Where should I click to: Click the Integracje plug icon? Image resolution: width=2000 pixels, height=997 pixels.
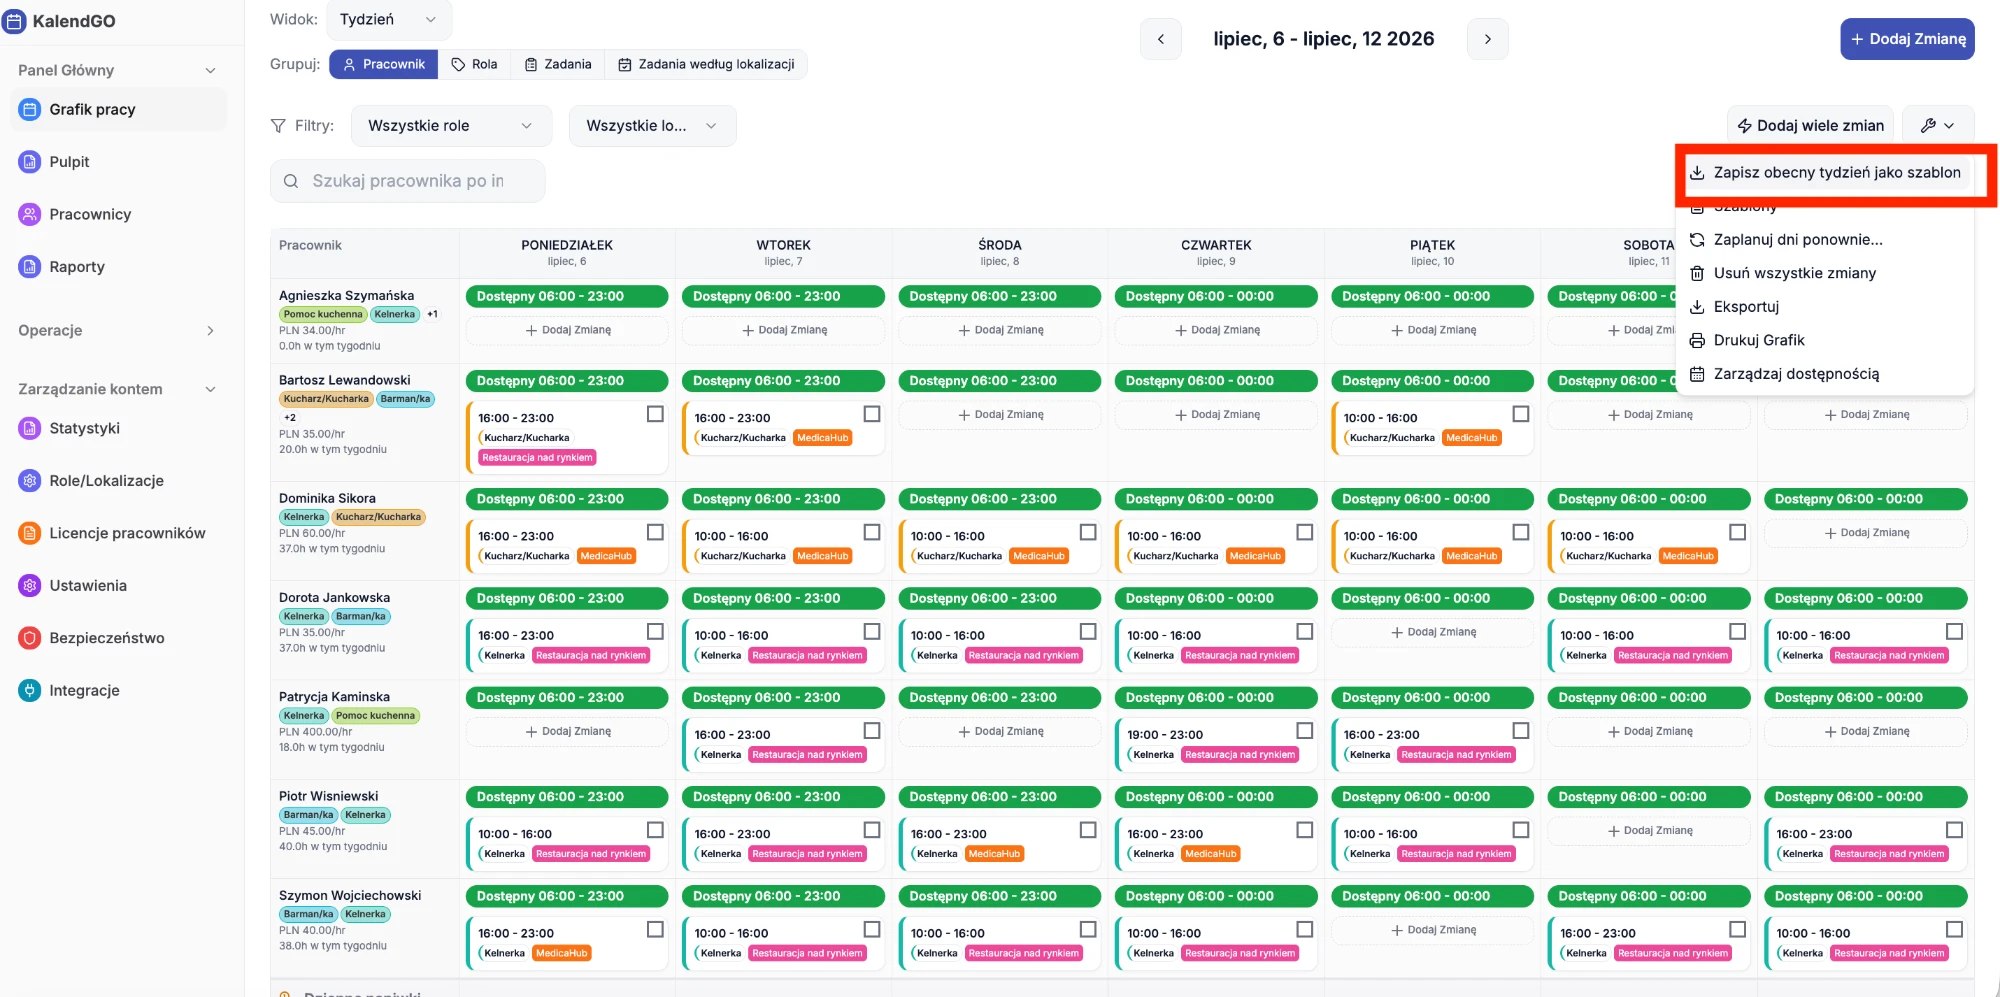pyautogui.click(x=30, y=690)
